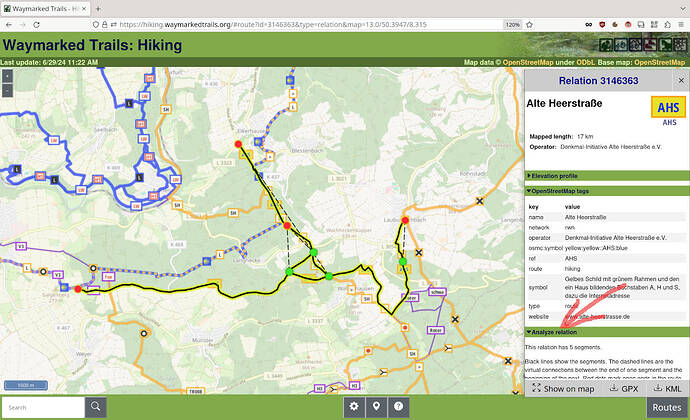Expand the Elevation profile section
Screen dimensions: 690x420
point(607,176)
